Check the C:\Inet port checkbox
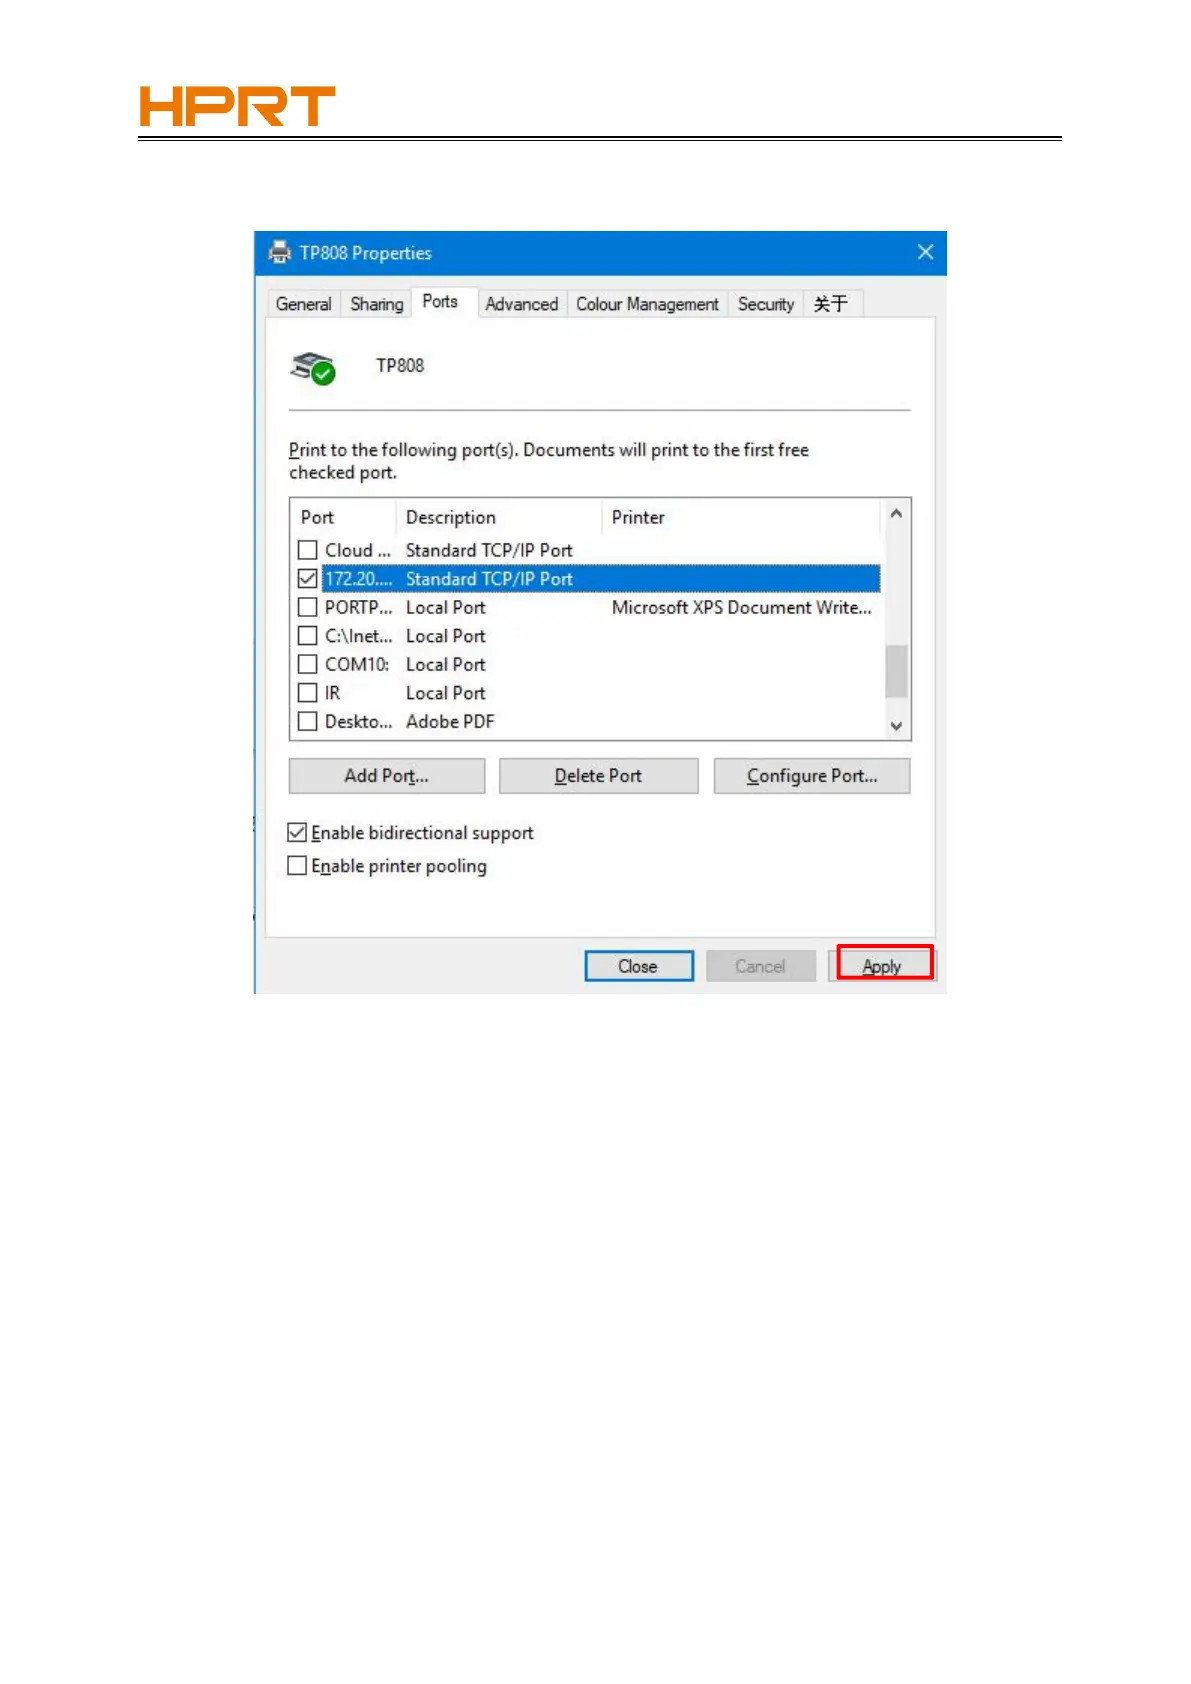 [308, 636]
